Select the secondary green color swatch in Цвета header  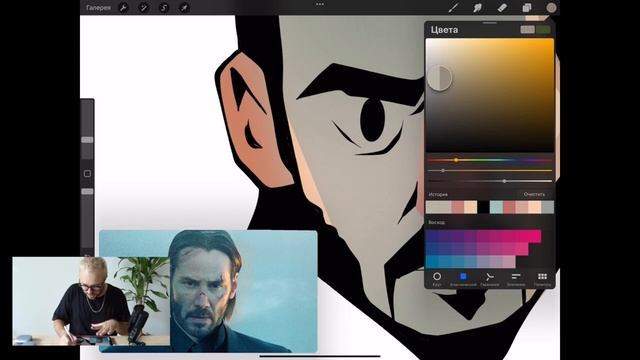click(x=543, y=29)
